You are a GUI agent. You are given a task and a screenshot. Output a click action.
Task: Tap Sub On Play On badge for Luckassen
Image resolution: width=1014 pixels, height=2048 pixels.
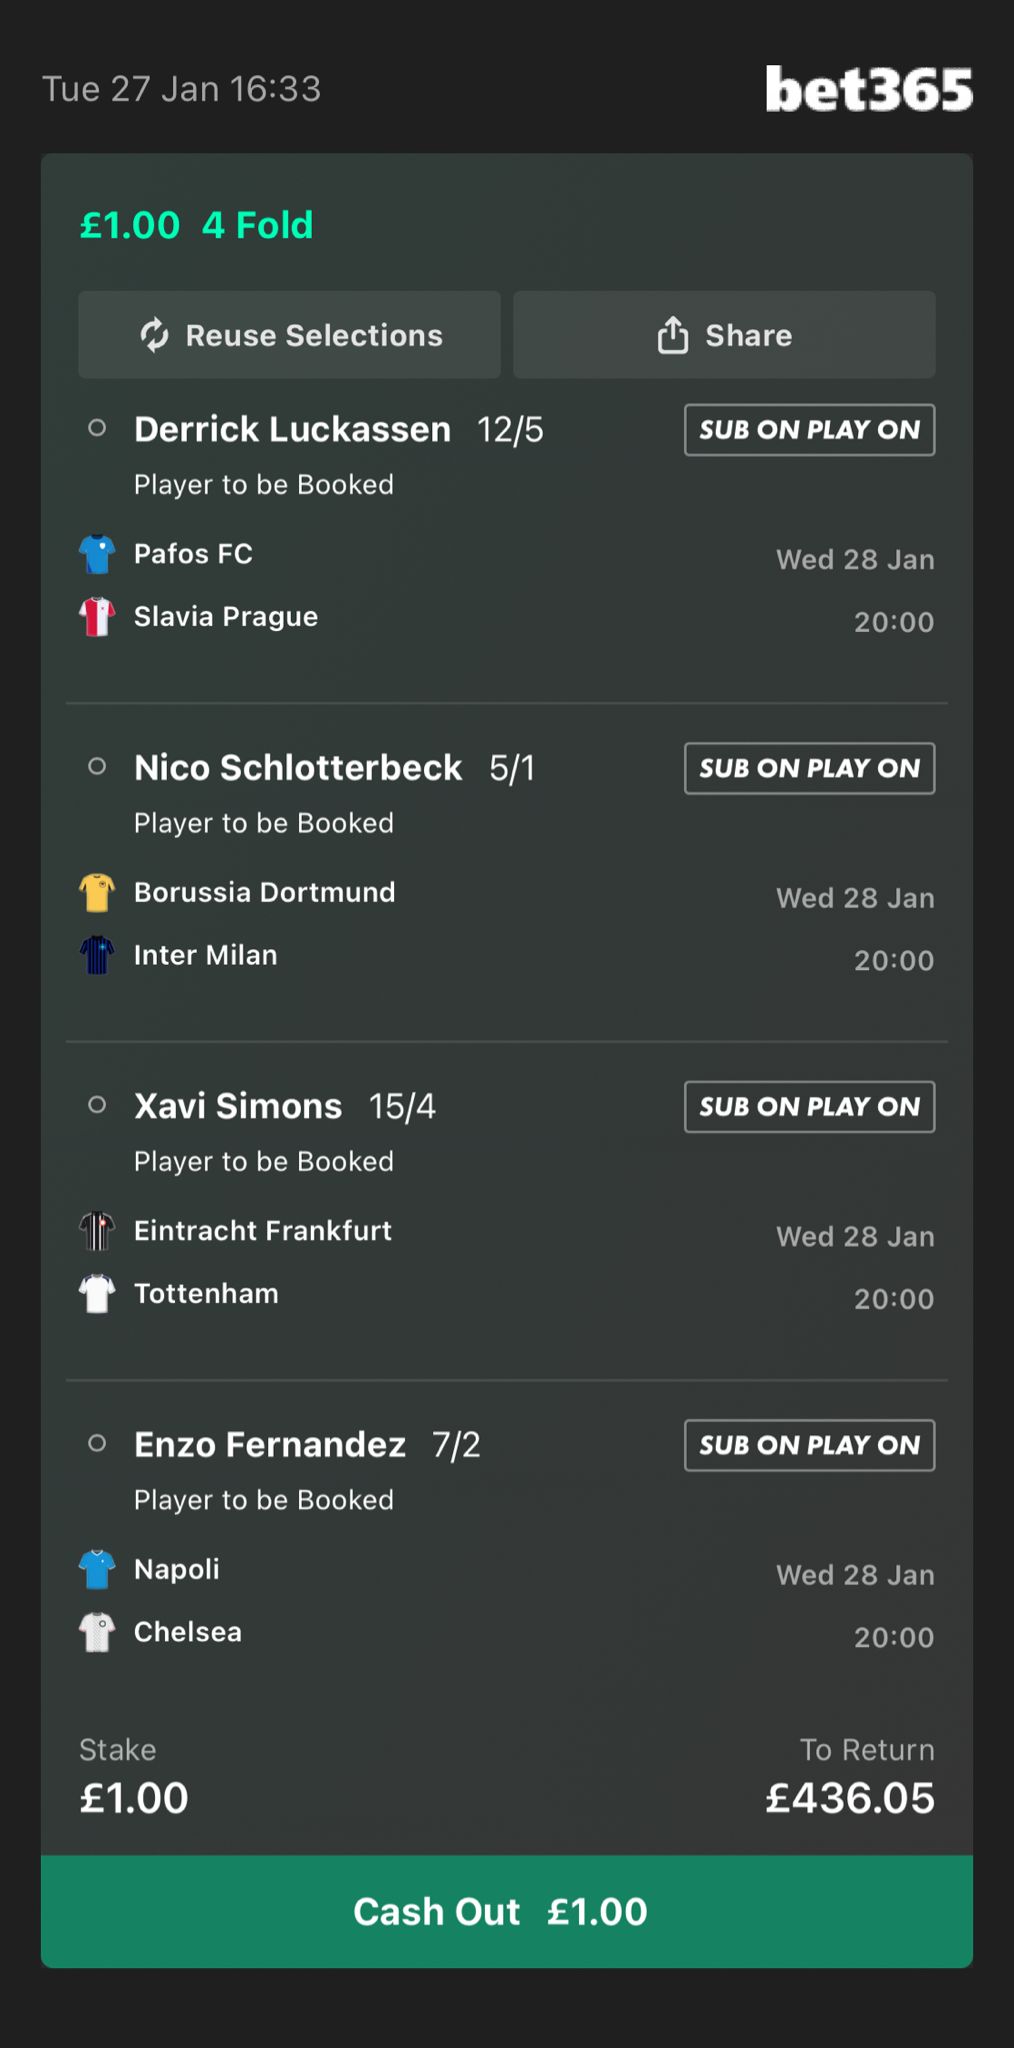tap(809, 430)
